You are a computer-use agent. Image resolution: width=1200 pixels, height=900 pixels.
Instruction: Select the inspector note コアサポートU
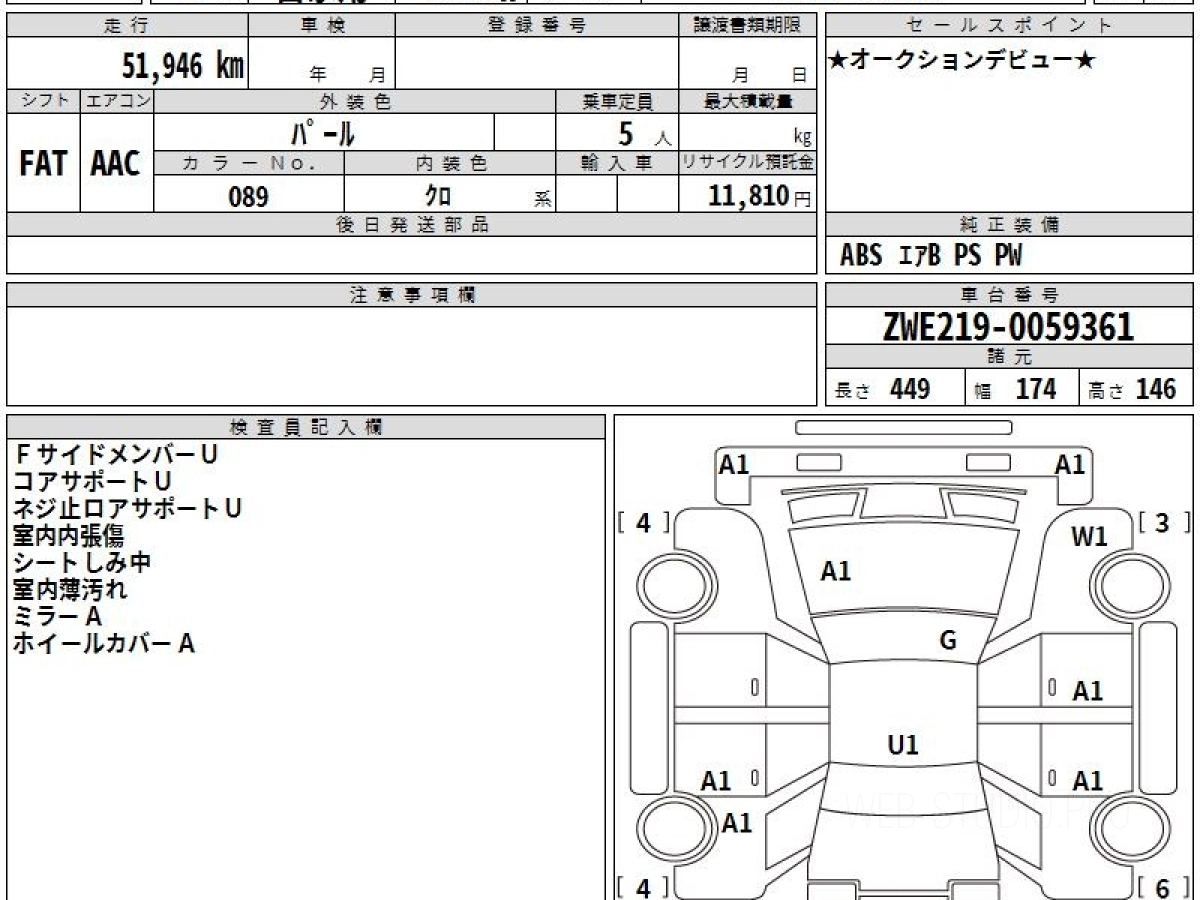coord(92,481)
